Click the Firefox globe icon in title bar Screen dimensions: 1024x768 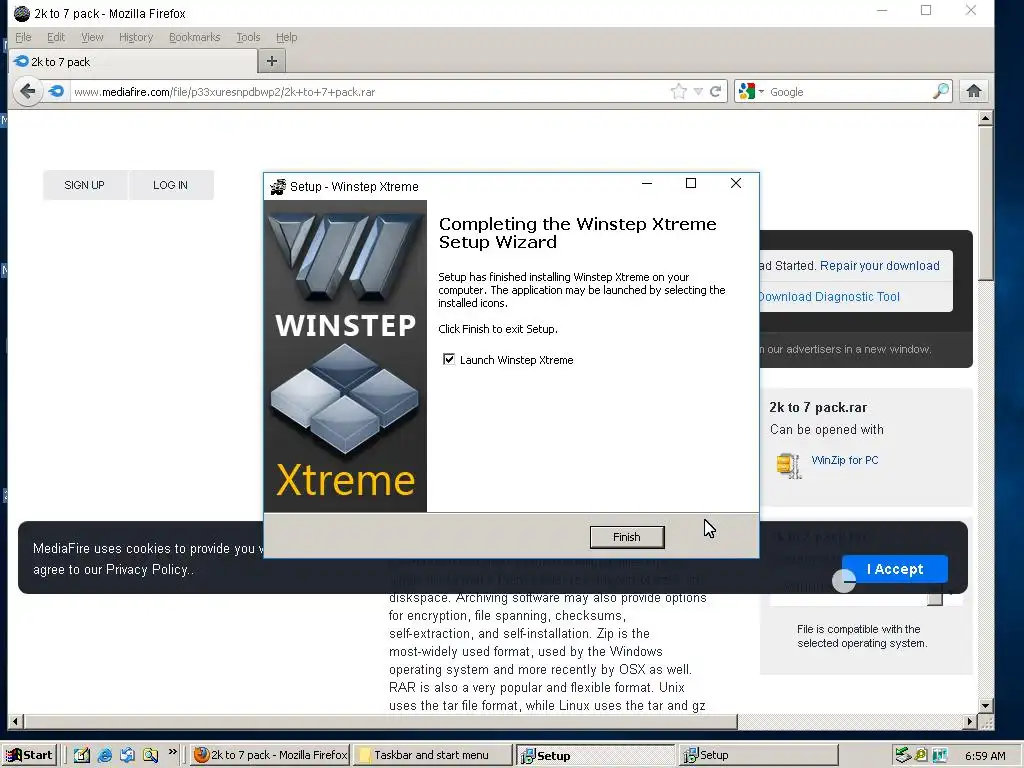coord(22,13)
